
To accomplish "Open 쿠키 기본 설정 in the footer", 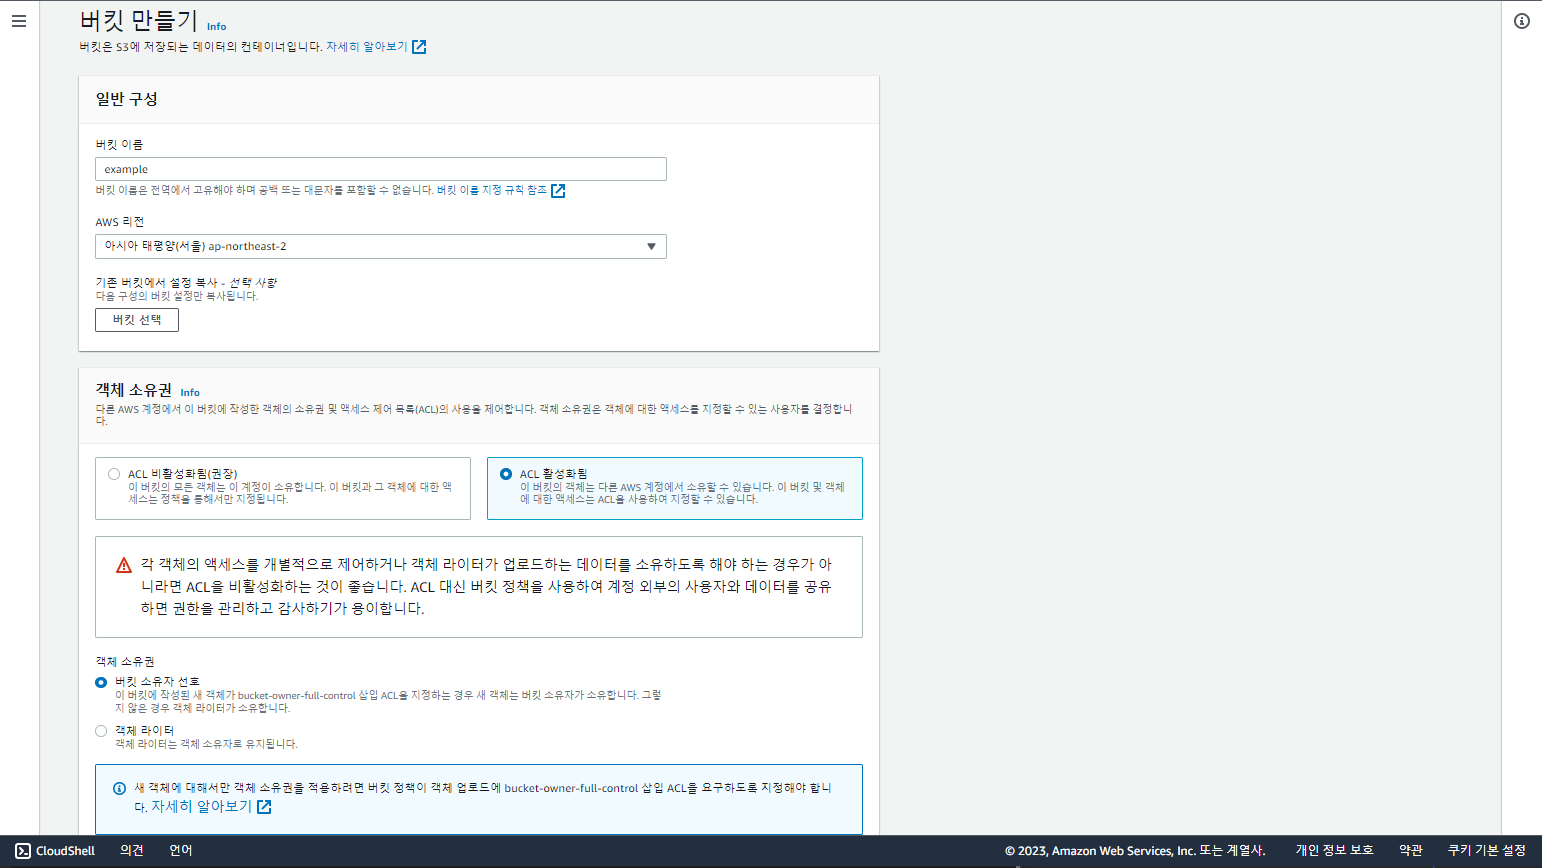I will [x=1487, y=851].
